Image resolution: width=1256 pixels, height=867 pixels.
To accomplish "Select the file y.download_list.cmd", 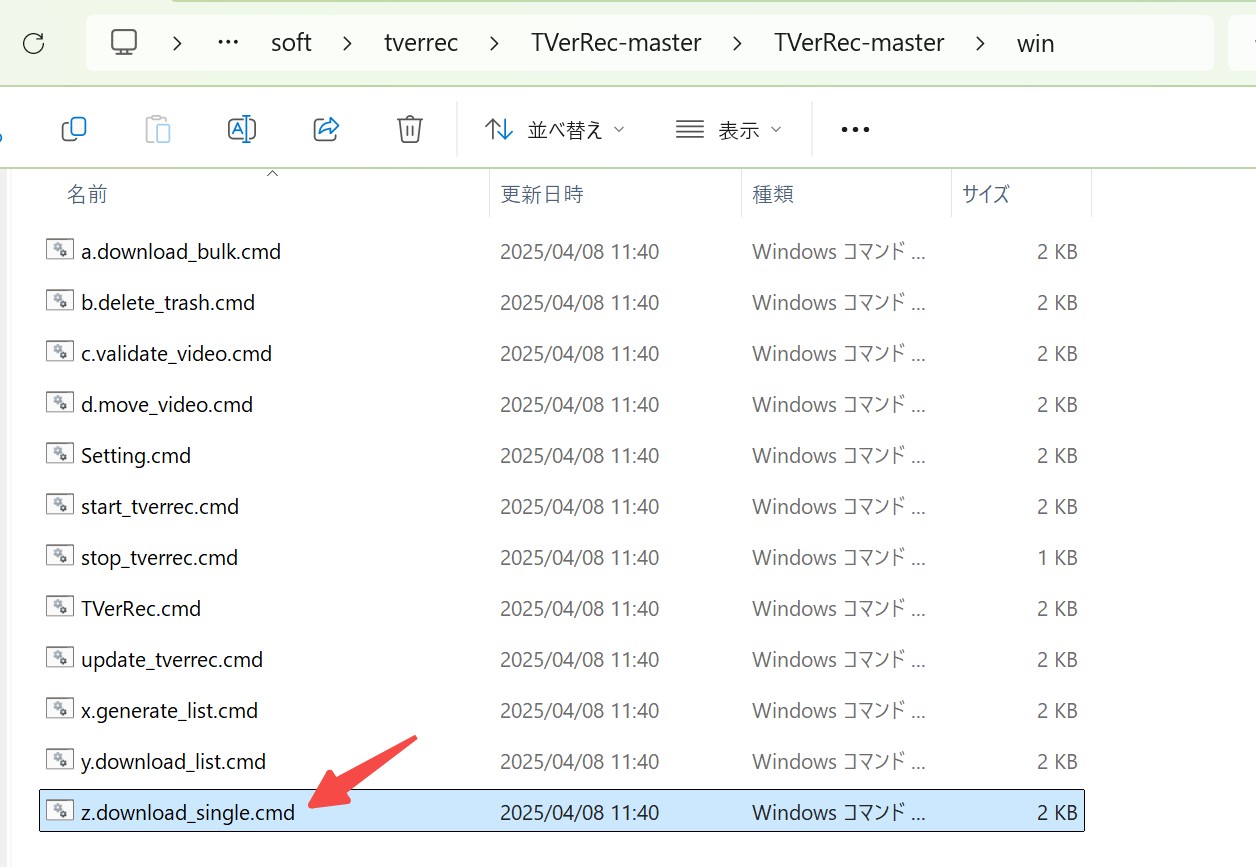I will pyautogui.click(x=173, y=762).
